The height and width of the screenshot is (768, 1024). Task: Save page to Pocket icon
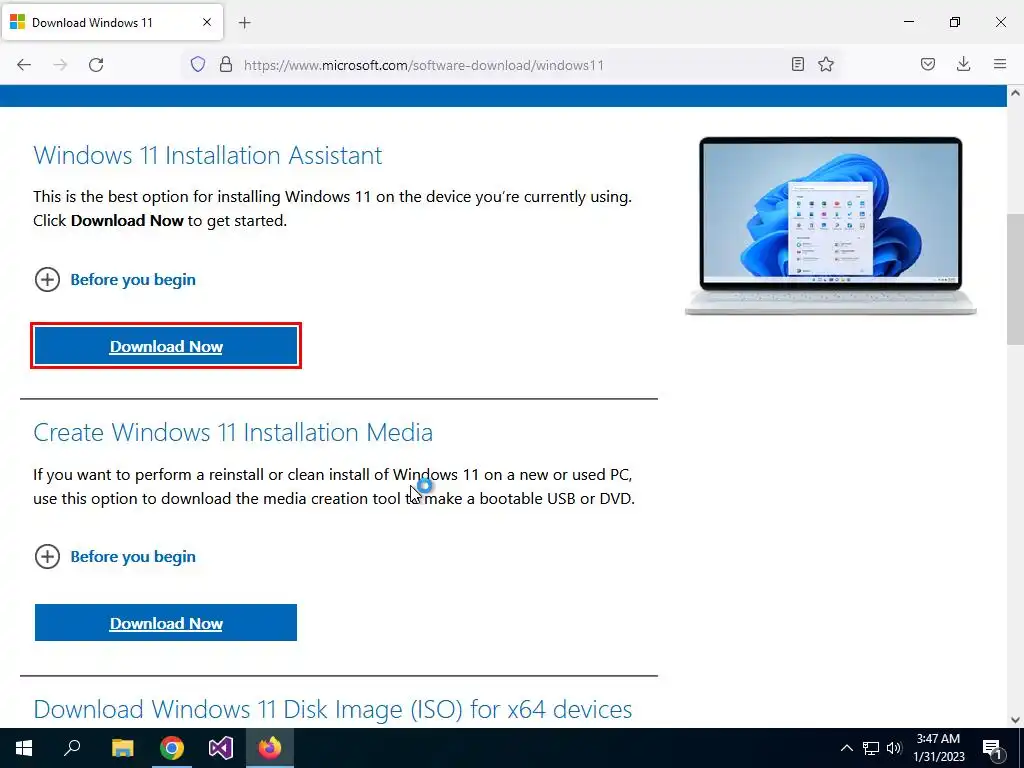928,64
